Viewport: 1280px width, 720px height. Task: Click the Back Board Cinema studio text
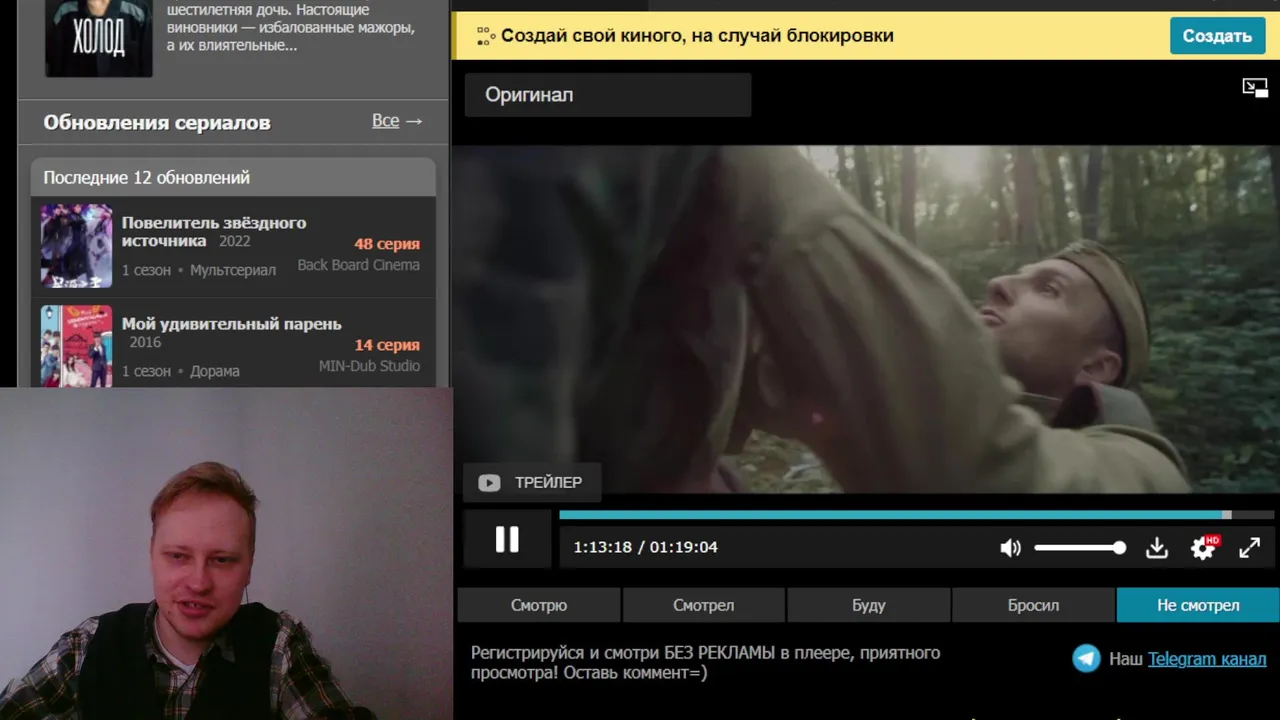point(359,266)
